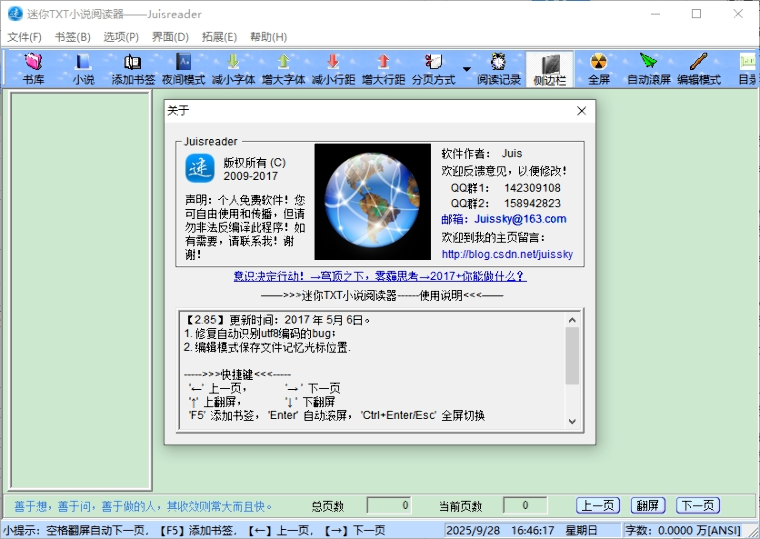Click the 添加书签 add bookmark icon
The width and height of the screenshot is (760, 539).
coord(133,68)
